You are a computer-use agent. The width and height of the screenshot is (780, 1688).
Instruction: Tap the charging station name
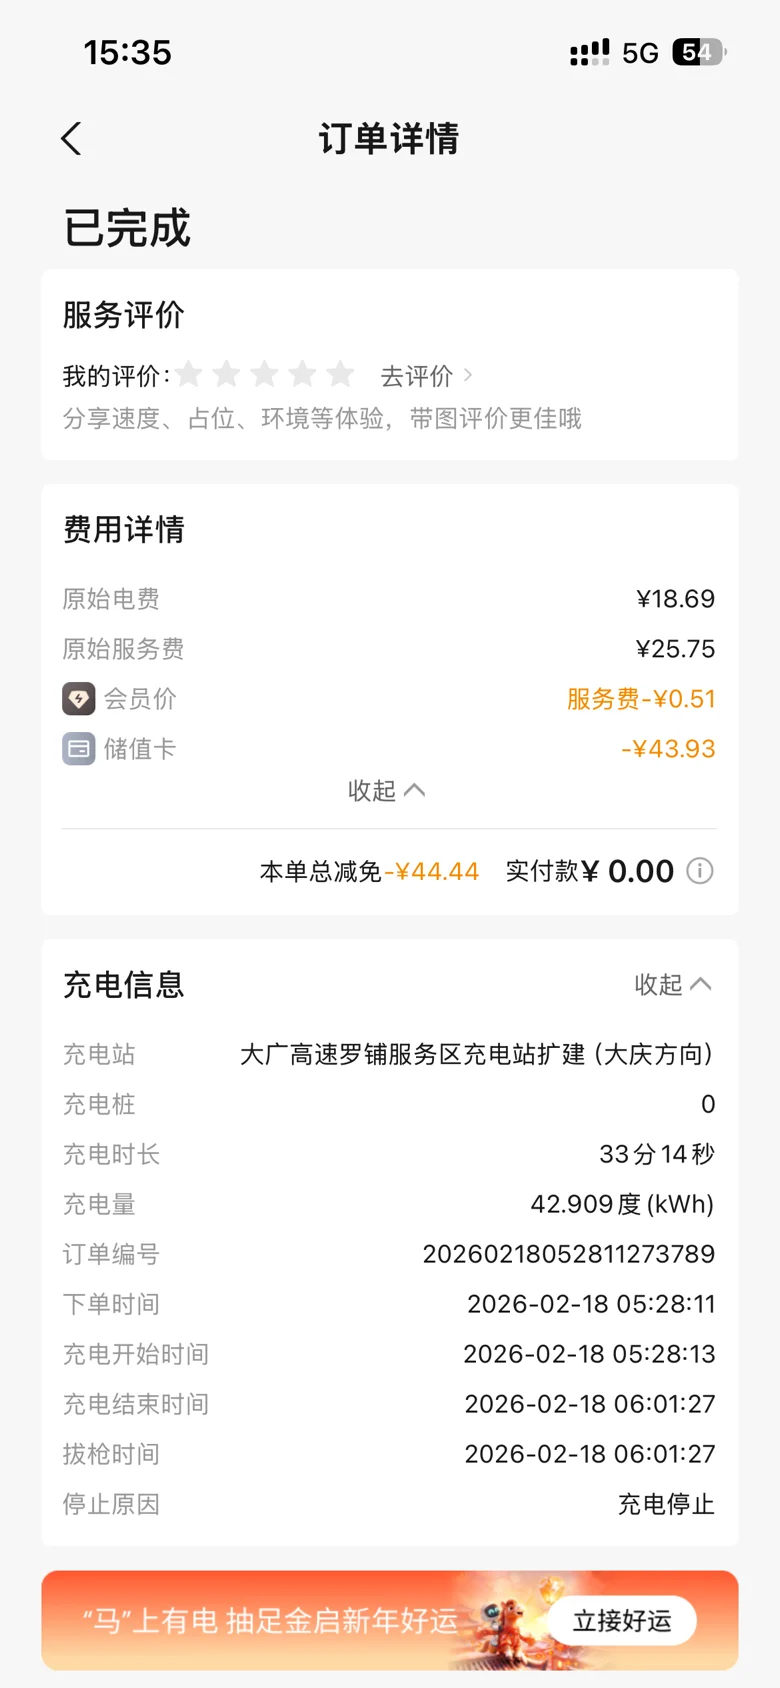click(x=477, y=1054)
